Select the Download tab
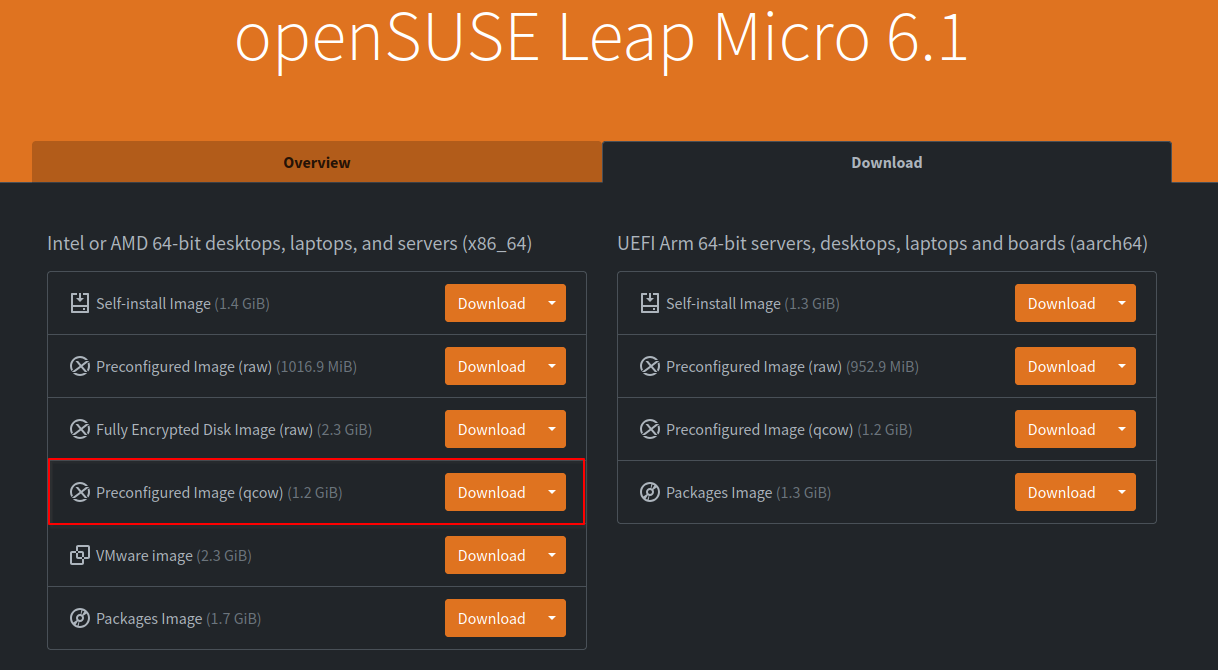 tap(887, 162)
